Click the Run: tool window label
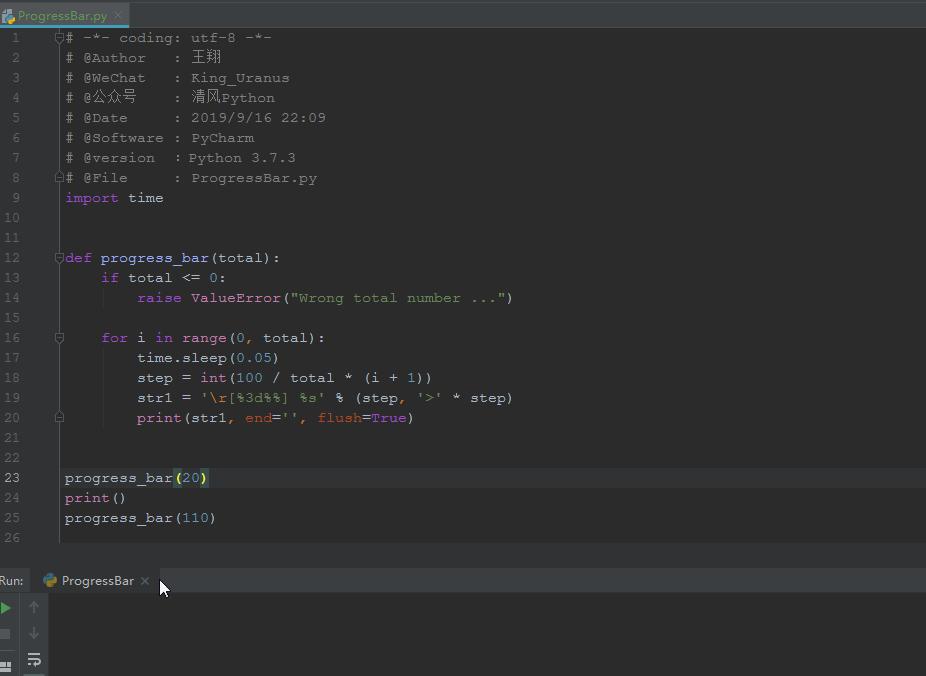 [x=12, y=581]
